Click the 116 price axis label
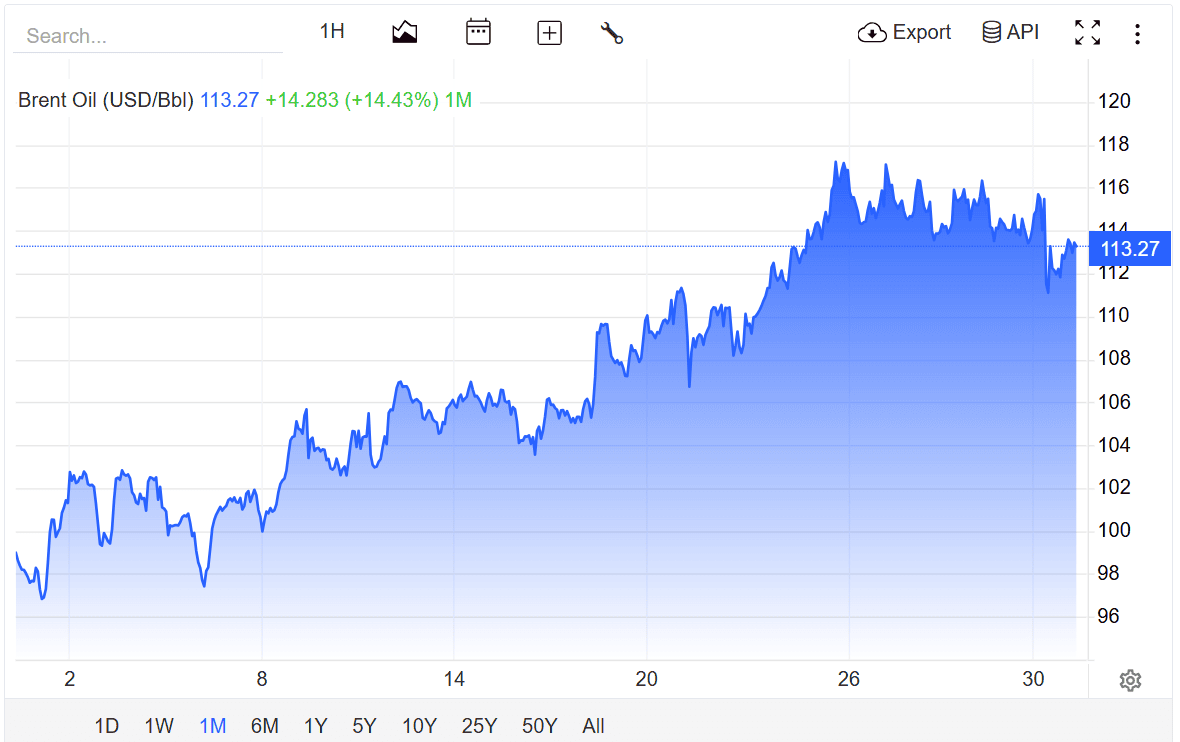The height and width of the screenshot is (742, 1180). (1114, 187)
